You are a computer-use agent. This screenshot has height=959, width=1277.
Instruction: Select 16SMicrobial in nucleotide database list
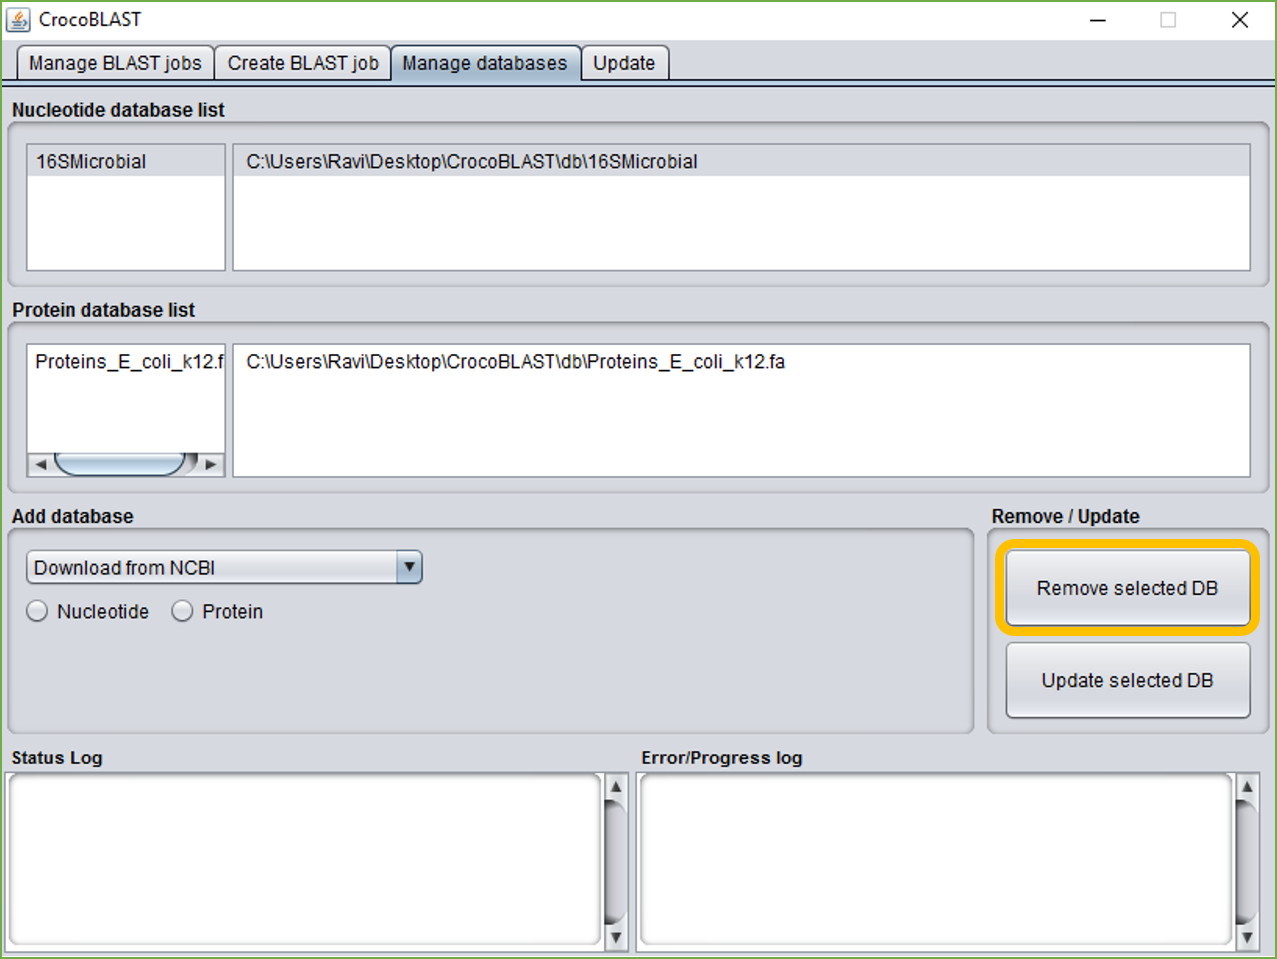[x=126, y=161]
